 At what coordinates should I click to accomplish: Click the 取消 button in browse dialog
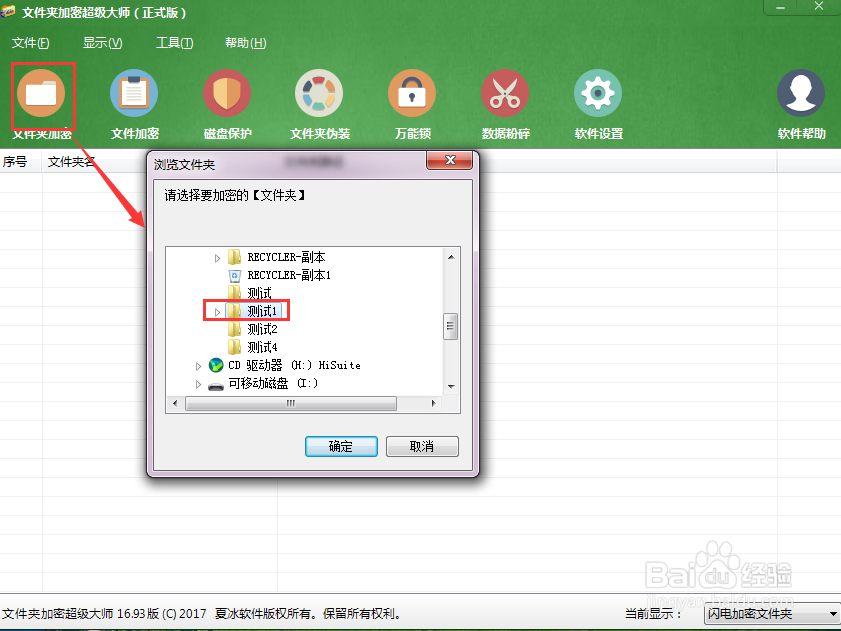click(x=422, y=446)
